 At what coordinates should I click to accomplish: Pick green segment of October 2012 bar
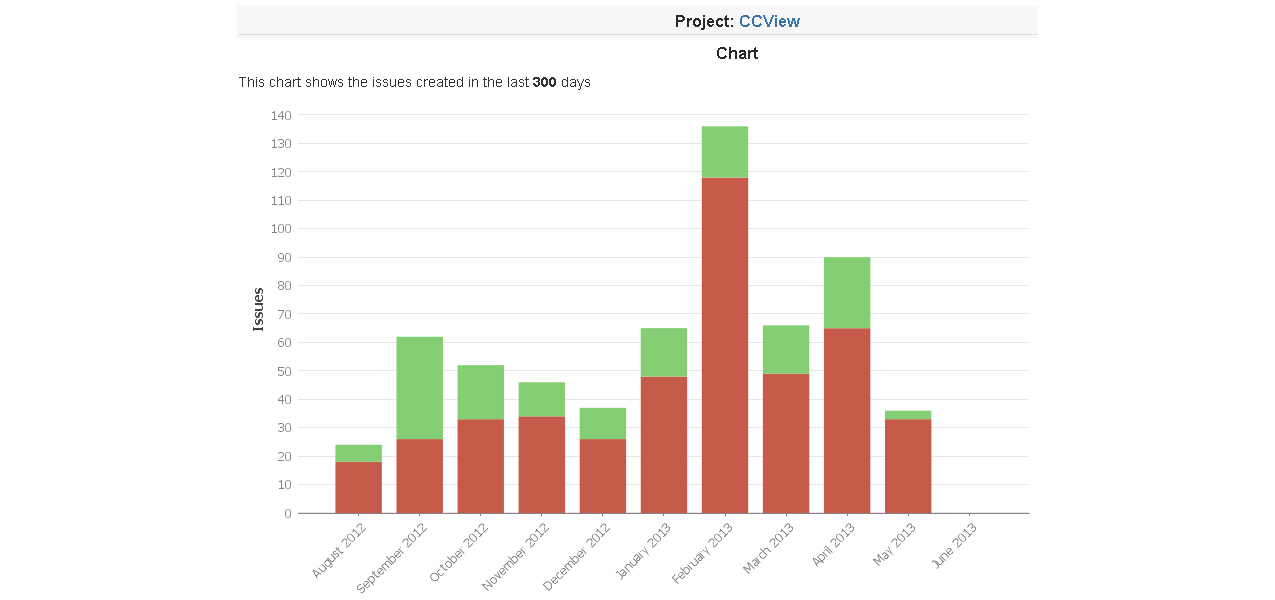coord(480,392)
